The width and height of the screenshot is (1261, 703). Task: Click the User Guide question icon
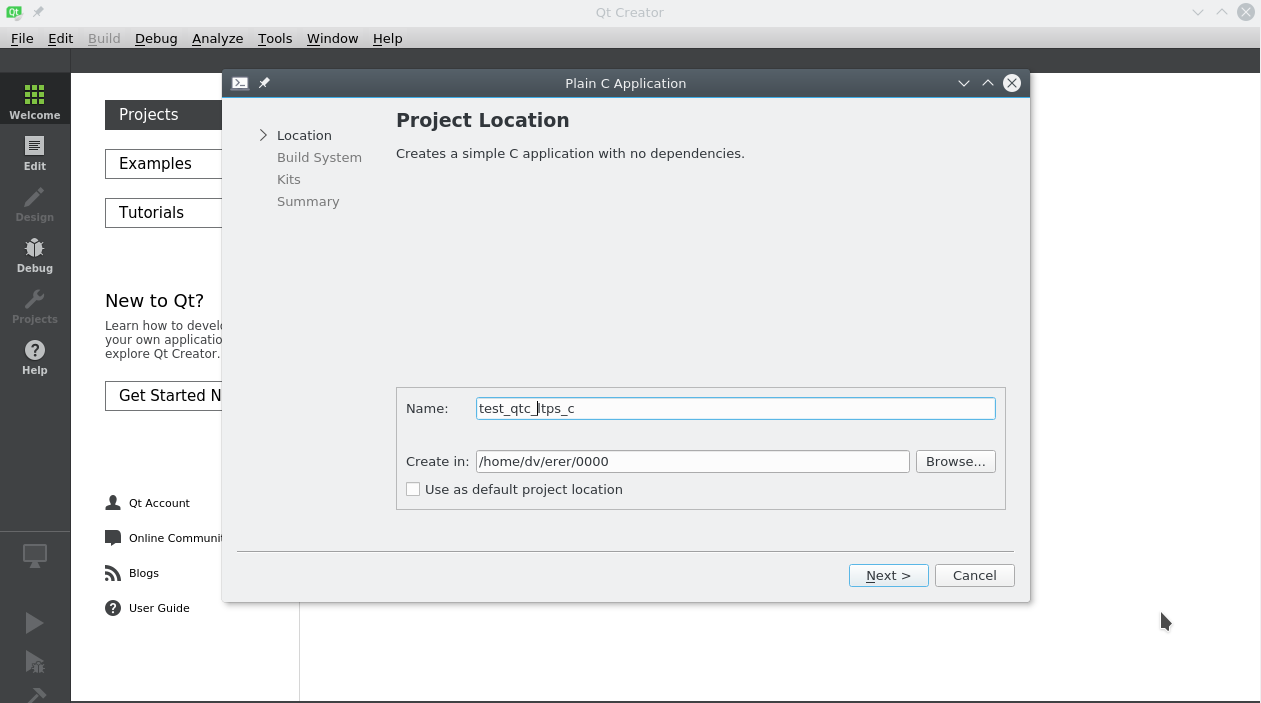click(x=113, y=608)
